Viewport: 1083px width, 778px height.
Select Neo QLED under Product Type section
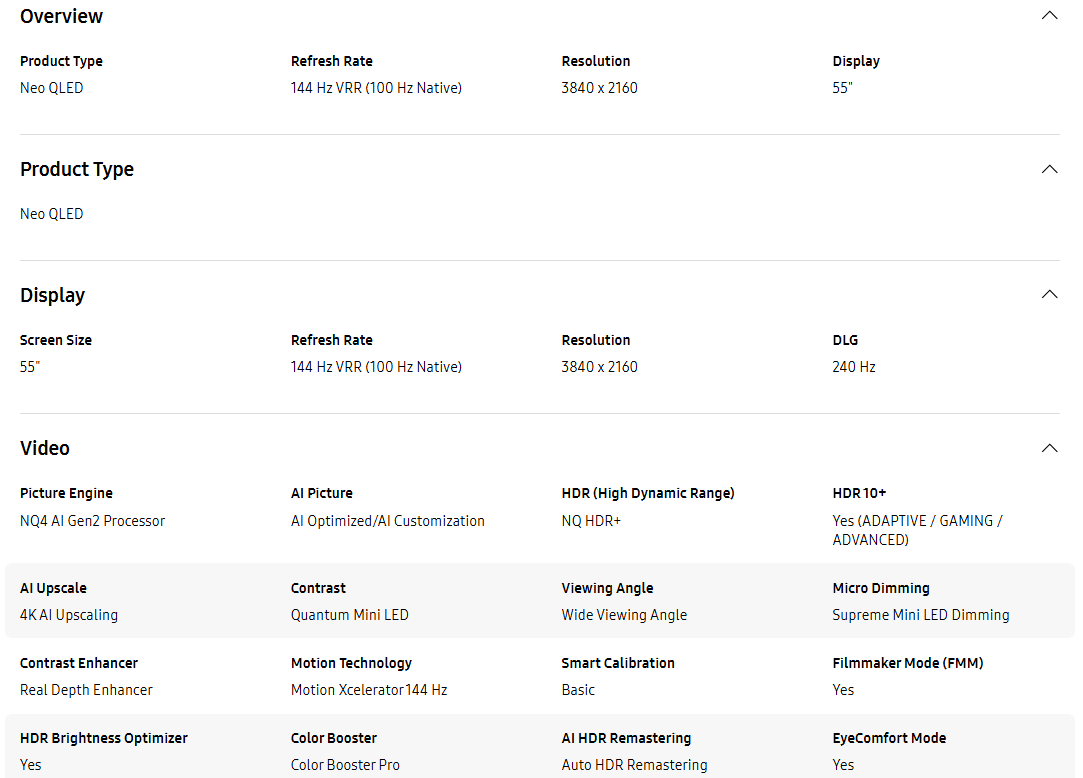click(52, 214)
